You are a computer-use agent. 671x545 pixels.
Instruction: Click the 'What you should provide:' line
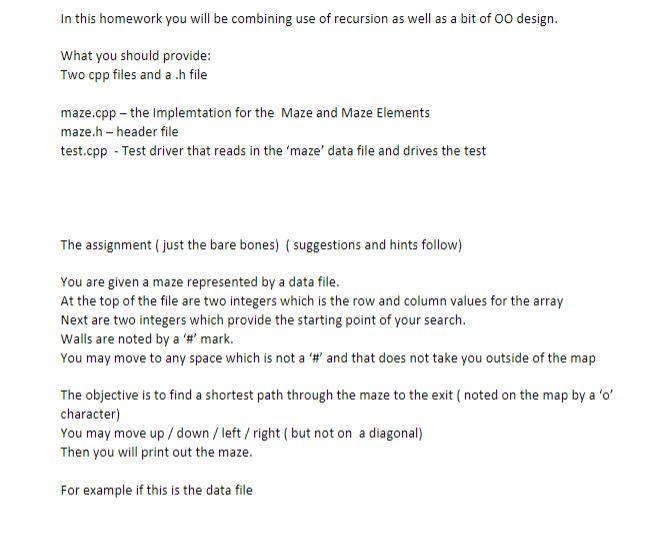tap(136, 56)
